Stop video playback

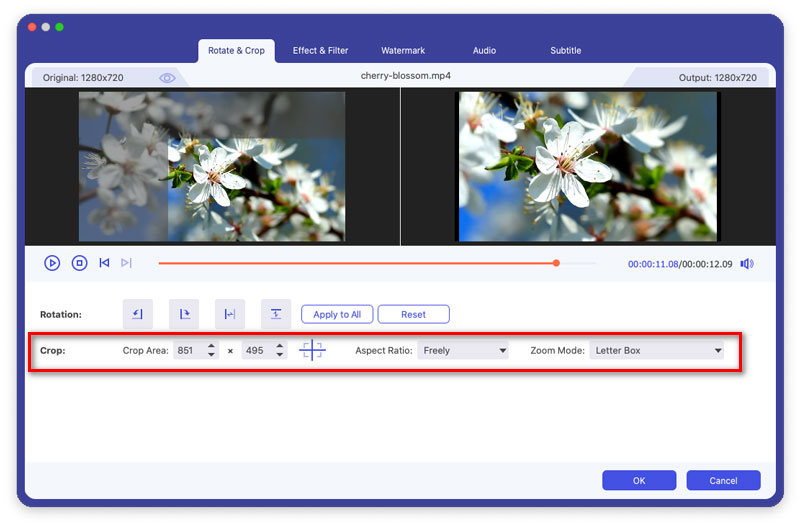tap(79, 263)
